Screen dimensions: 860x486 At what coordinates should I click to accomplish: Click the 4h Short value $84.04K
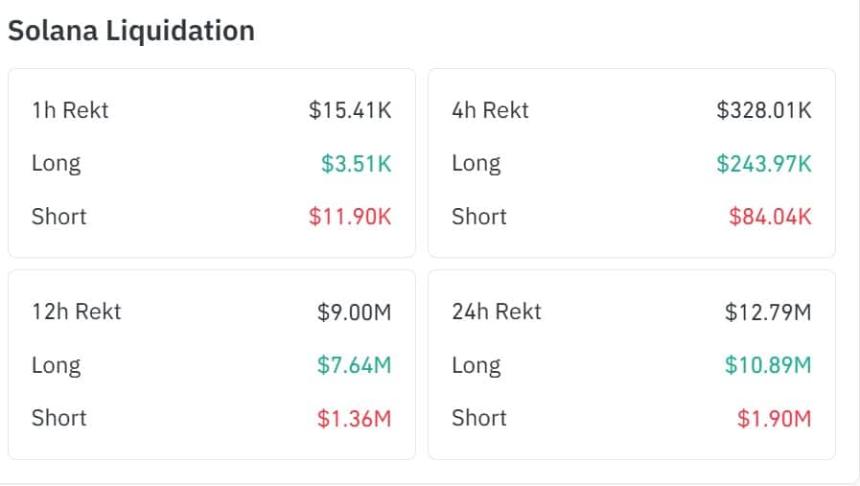(x=770, y=216)
